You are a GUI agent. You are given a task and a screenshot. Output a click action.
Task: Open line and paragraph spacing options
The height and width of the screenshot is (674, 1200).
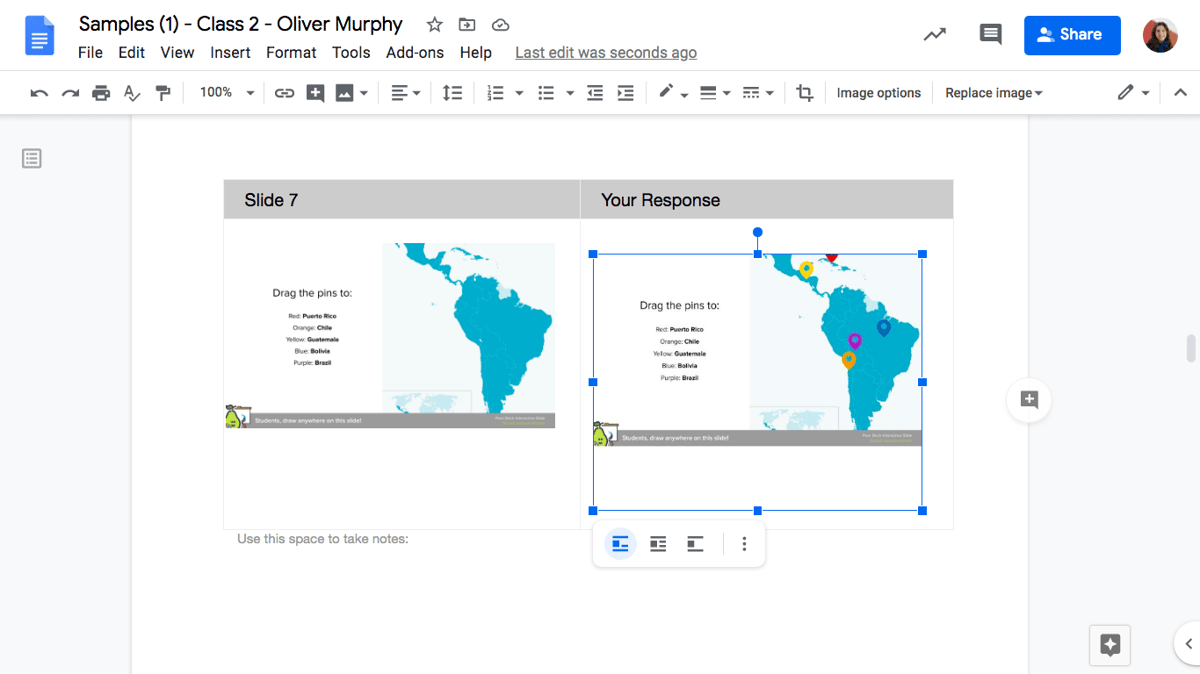click(x=452, y=92)
